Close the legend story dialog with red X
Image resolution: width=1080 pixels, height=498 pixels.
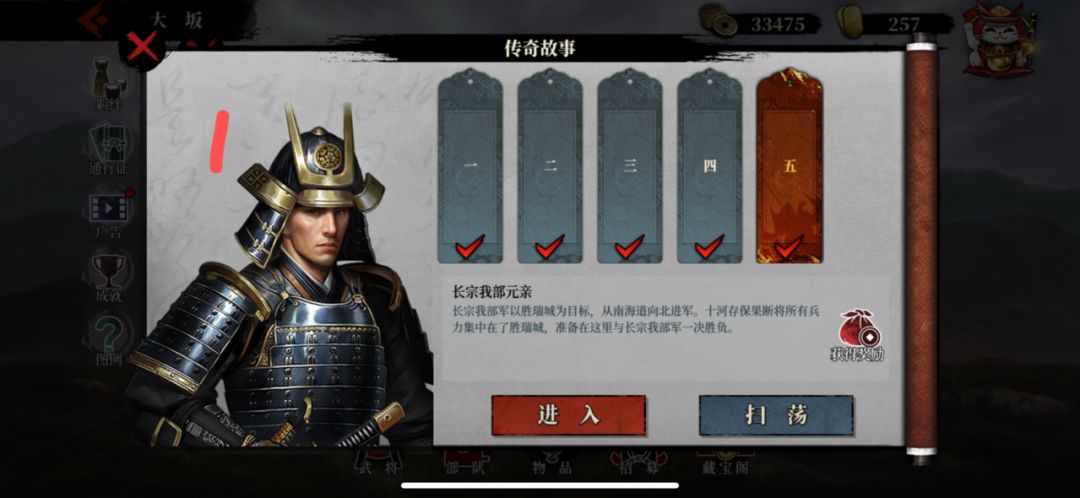[x=143, y=48]
